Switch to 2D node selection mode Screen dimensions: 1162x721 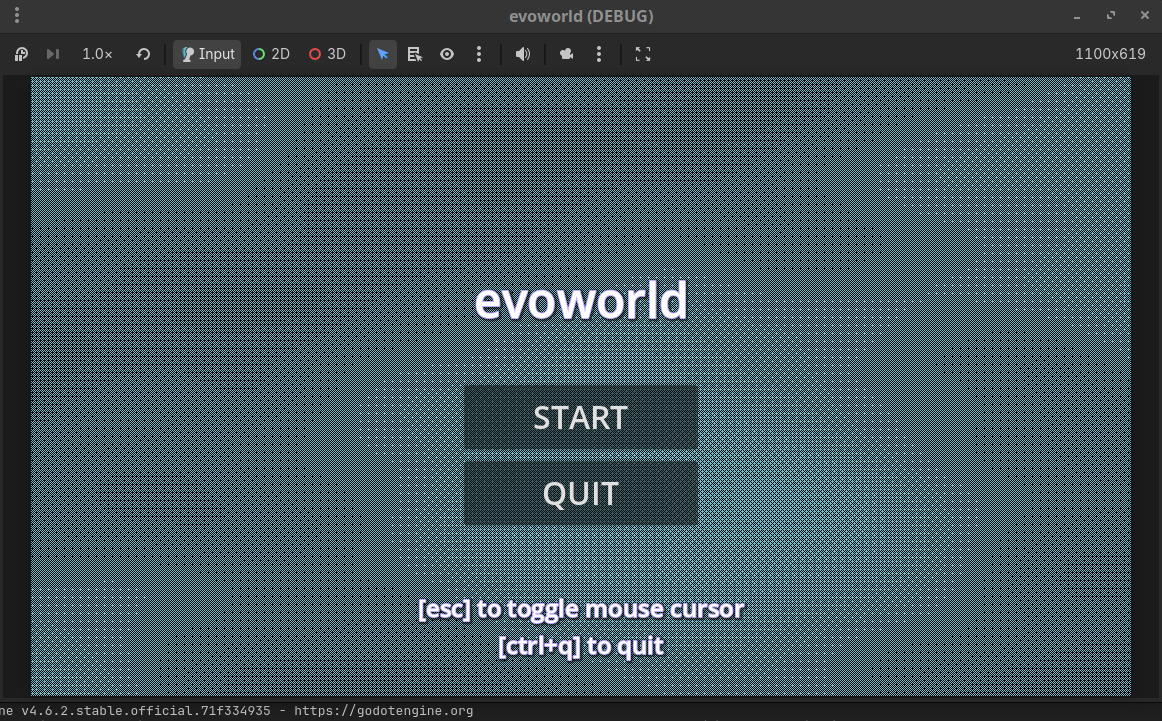[x=271, y=54]
